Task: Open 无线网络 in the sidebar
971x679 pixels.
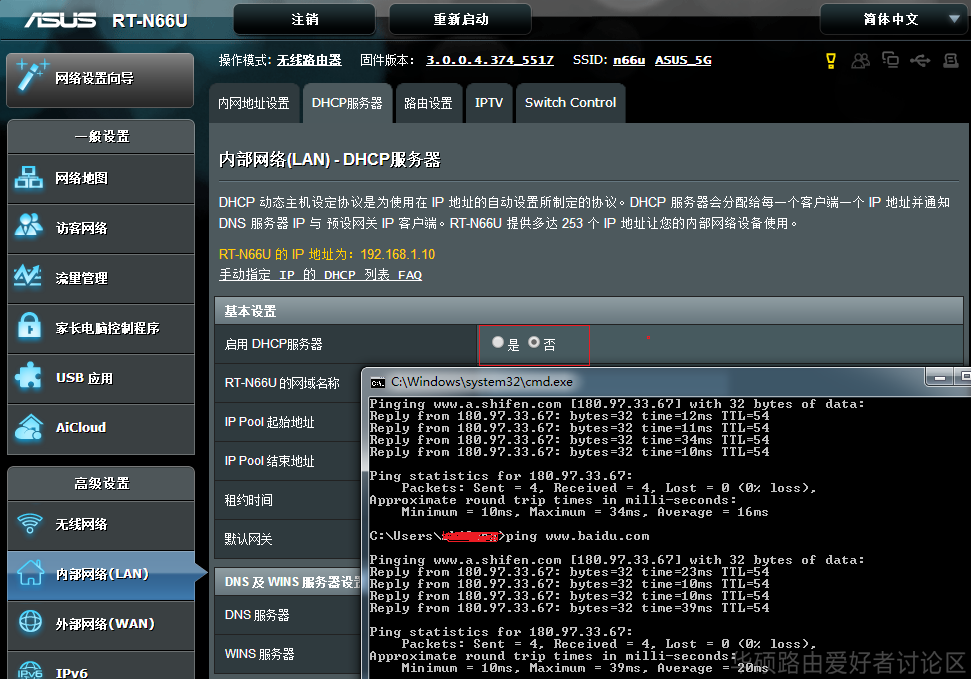Action: (x=101, y=525)
